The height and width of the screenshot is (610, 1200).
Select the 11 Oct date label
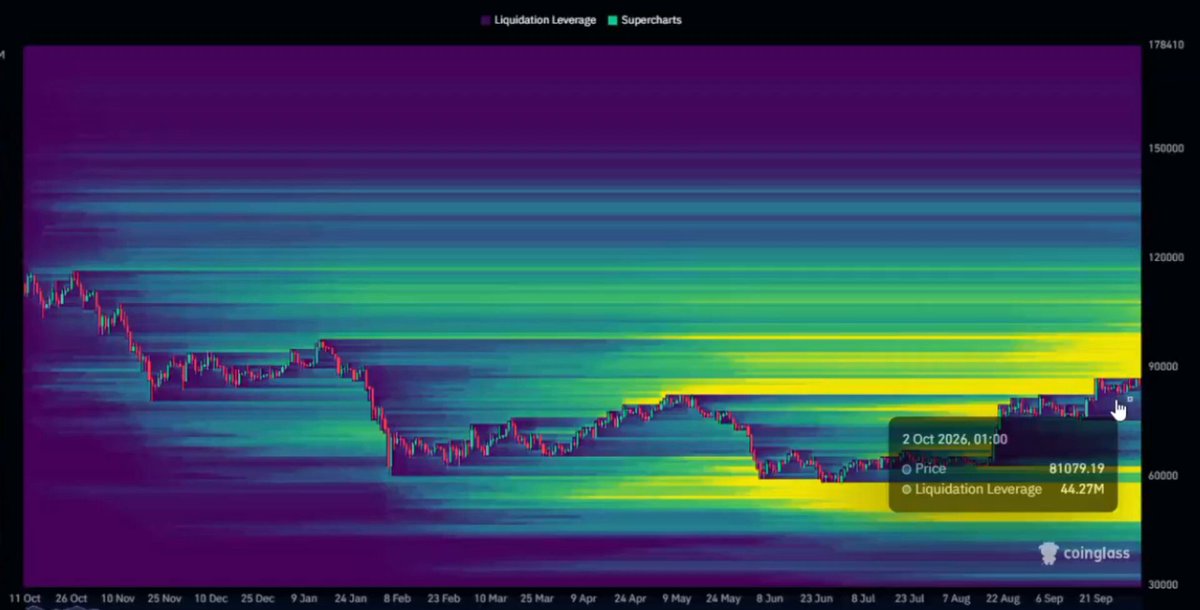pyautogui.click(x=27, y=598)
